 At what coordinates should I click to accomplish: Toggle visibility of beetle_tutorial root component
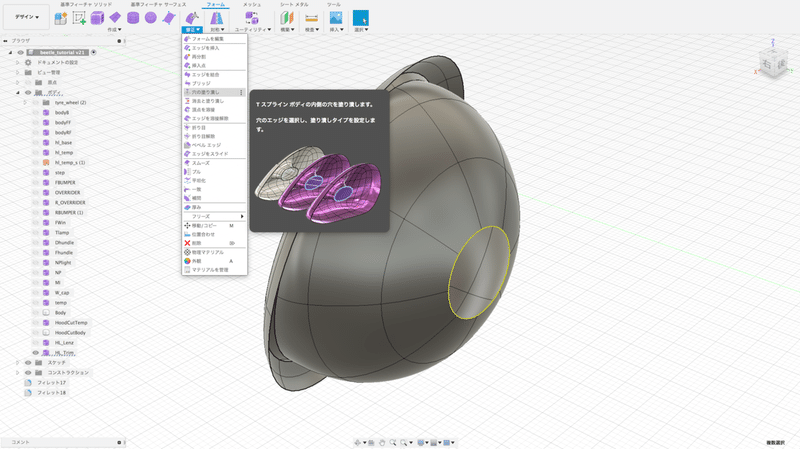pyautogui.click(x=20, y=52)
